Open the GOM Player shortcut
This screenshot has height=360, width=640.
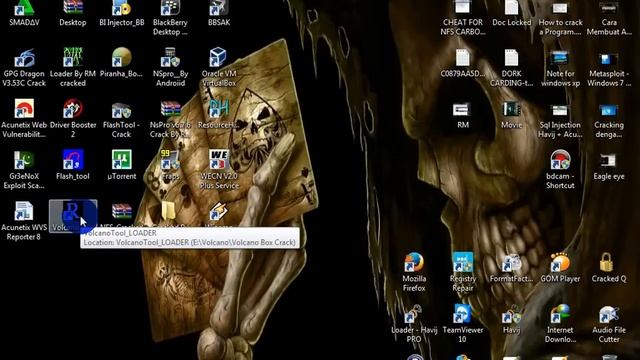point(560,262)
